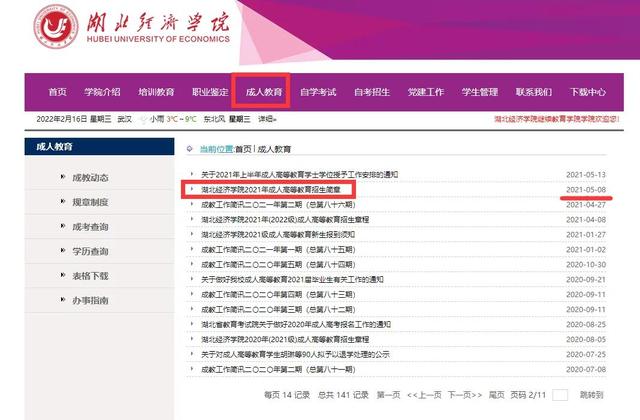This screenshot has height=420, width=640.
Task: Select 联系我们 in navigation
Action: pos(534,92)
